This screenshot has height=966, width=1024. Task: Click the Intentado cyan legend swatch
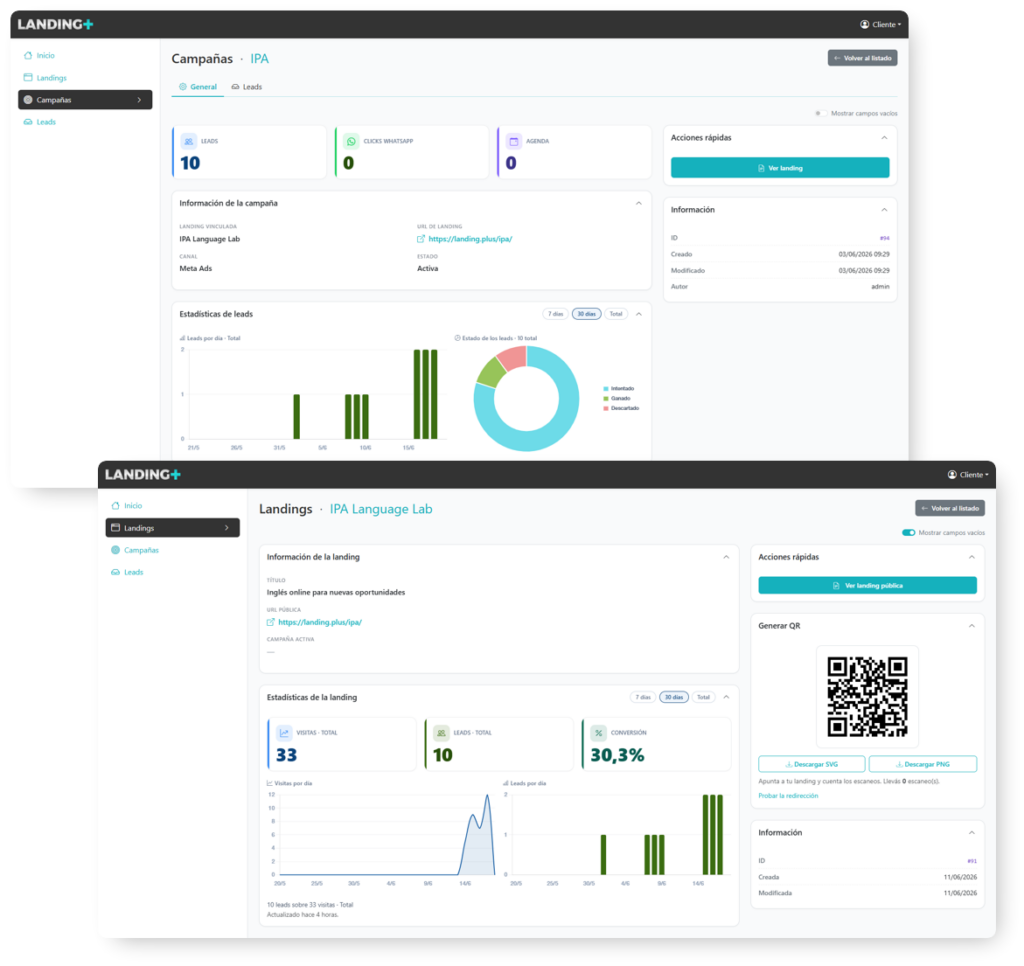pos(606,389)
